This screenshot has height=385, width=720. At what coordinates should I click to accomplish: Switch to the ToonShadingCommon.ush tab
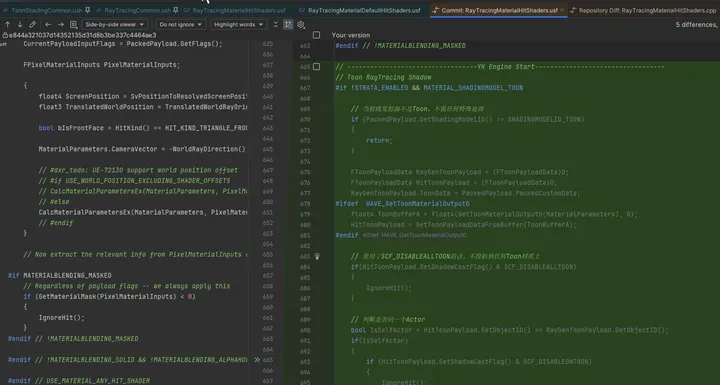point(46,10)
